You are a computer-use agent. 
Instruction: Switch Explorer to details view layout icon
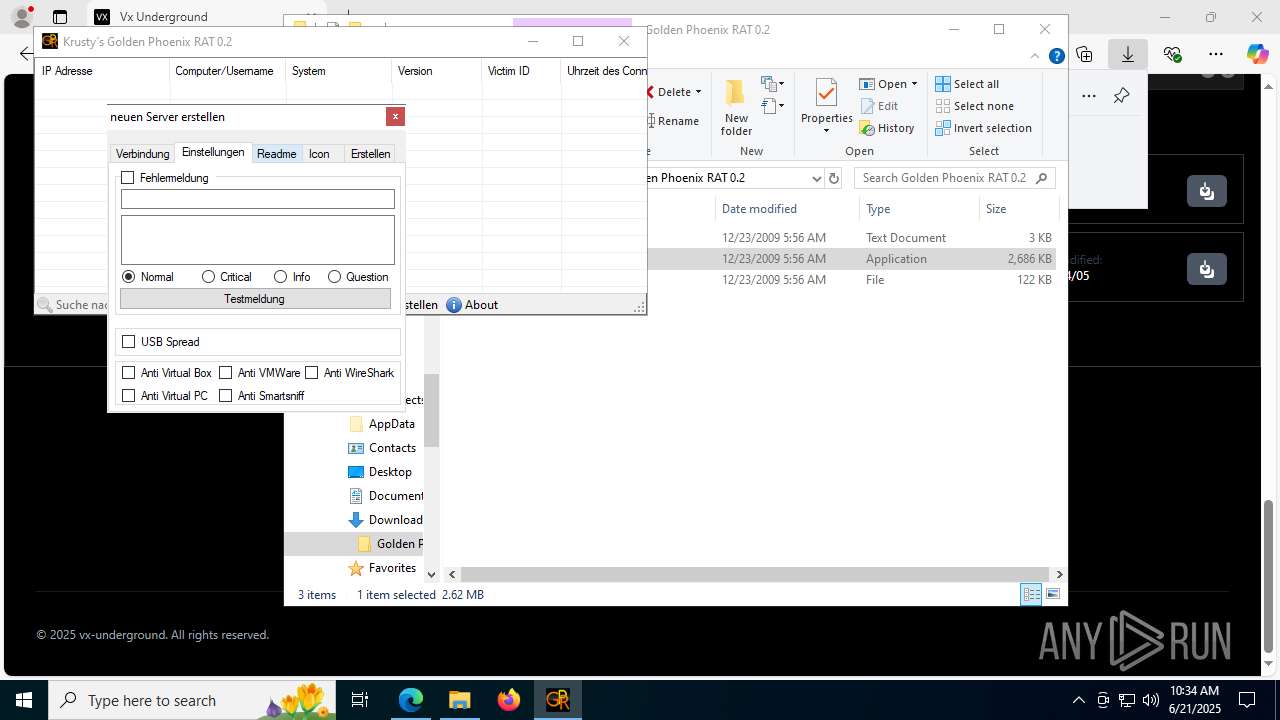1031,594
